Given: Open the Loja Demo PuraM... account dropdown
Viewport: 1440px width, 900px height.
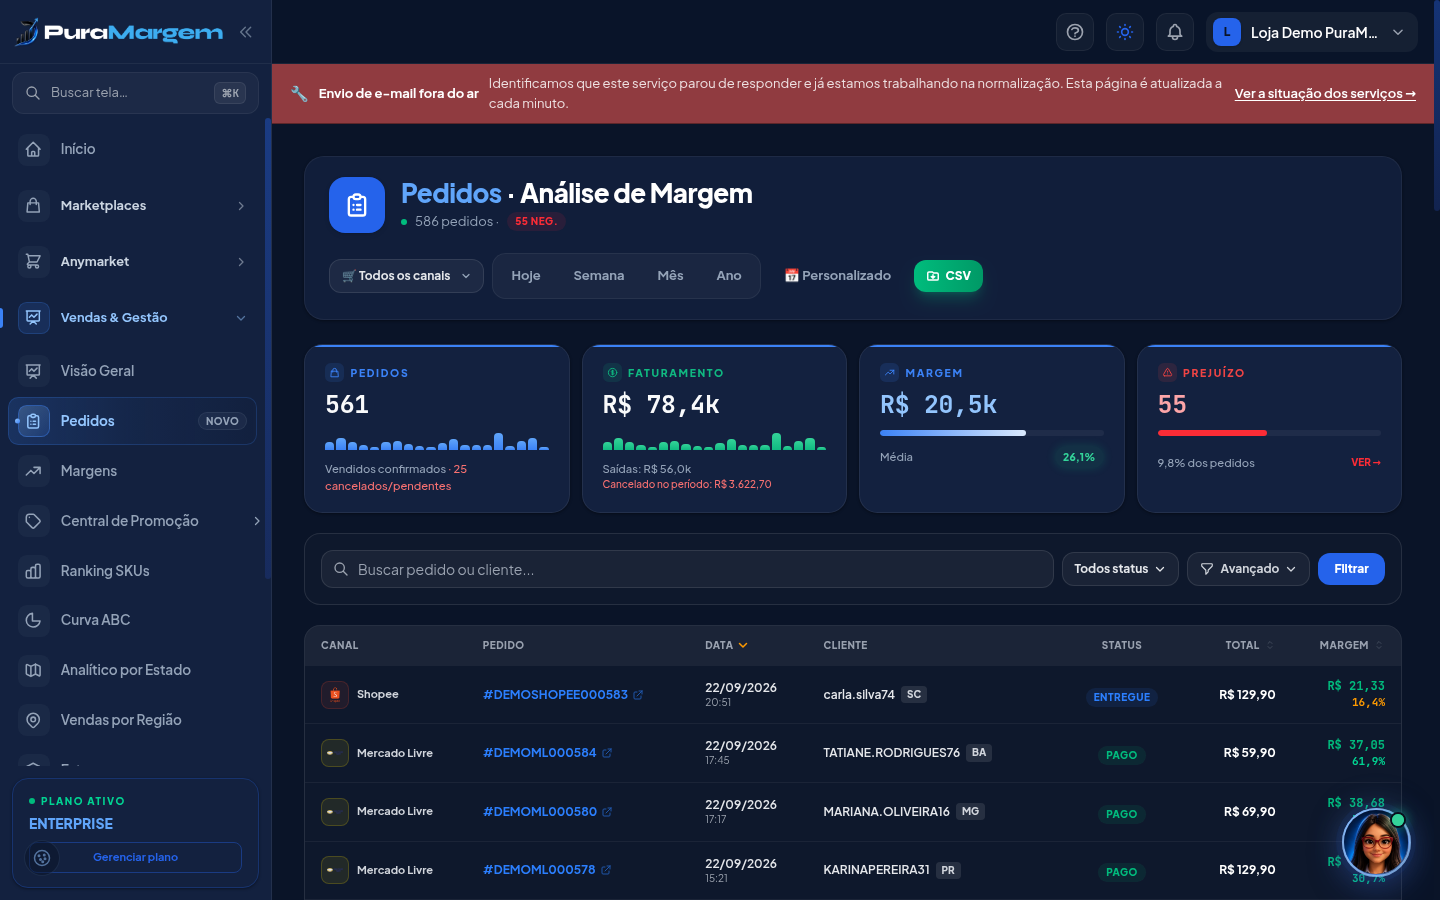Looking at the screenshot, I should (x=1311, y=32).
